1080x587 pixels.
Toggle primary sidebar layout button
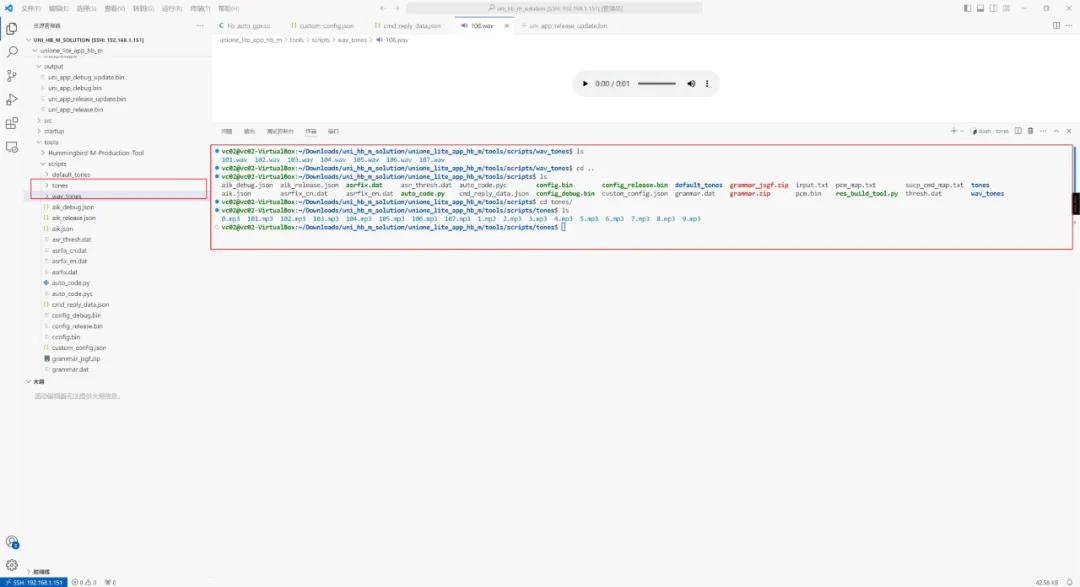tap(967, 8)
